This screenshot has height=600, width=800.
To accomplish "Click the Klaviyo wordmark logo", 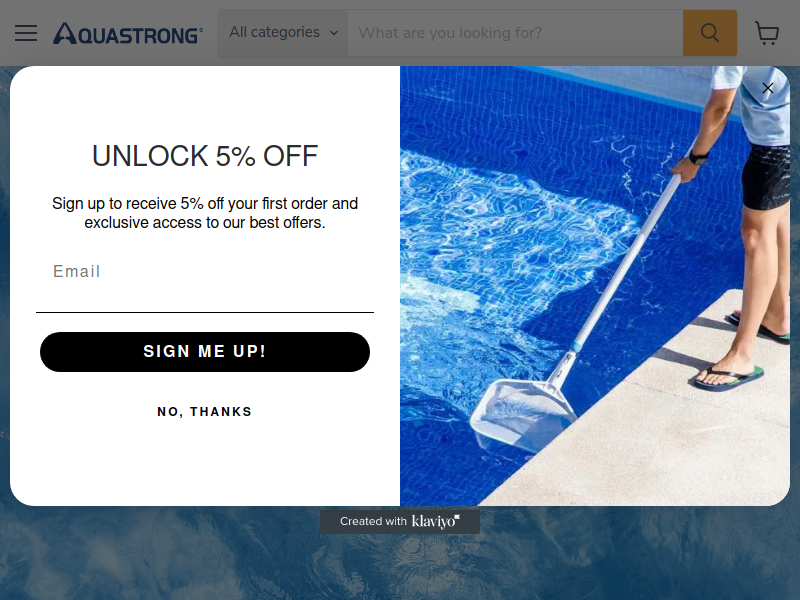I will pyautogui.click(x=436, y=521).
